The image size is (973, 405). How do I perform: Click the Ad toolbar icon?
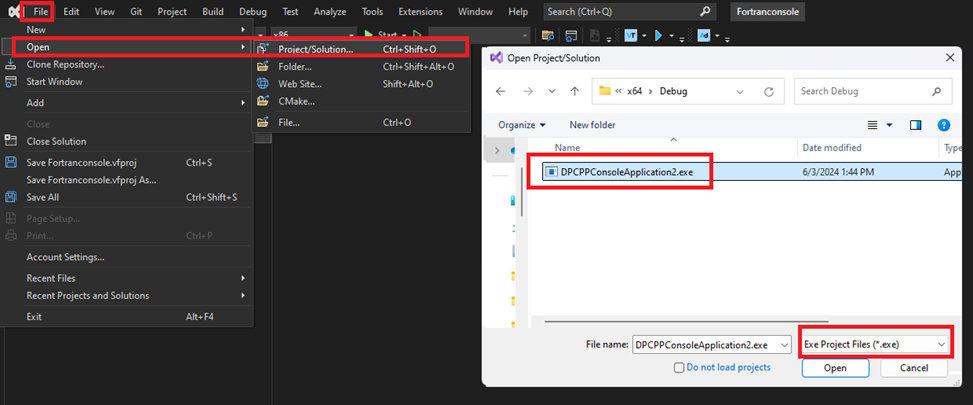click(704, 35)
